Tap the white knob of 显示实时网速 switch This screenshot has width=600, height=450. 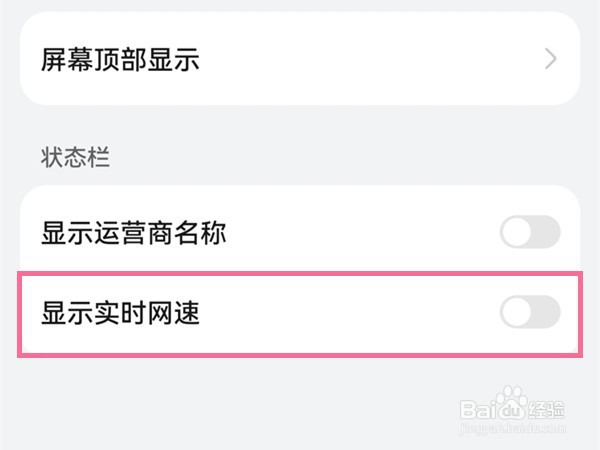[x=517, y=313]
